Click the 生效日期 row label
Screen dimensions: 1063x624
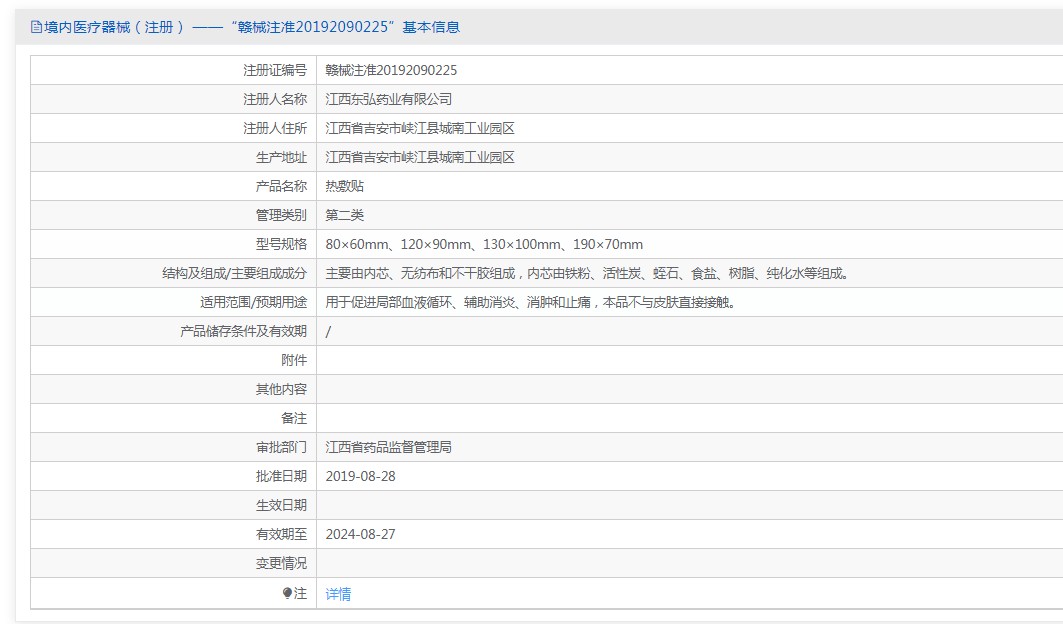point(281,505)
